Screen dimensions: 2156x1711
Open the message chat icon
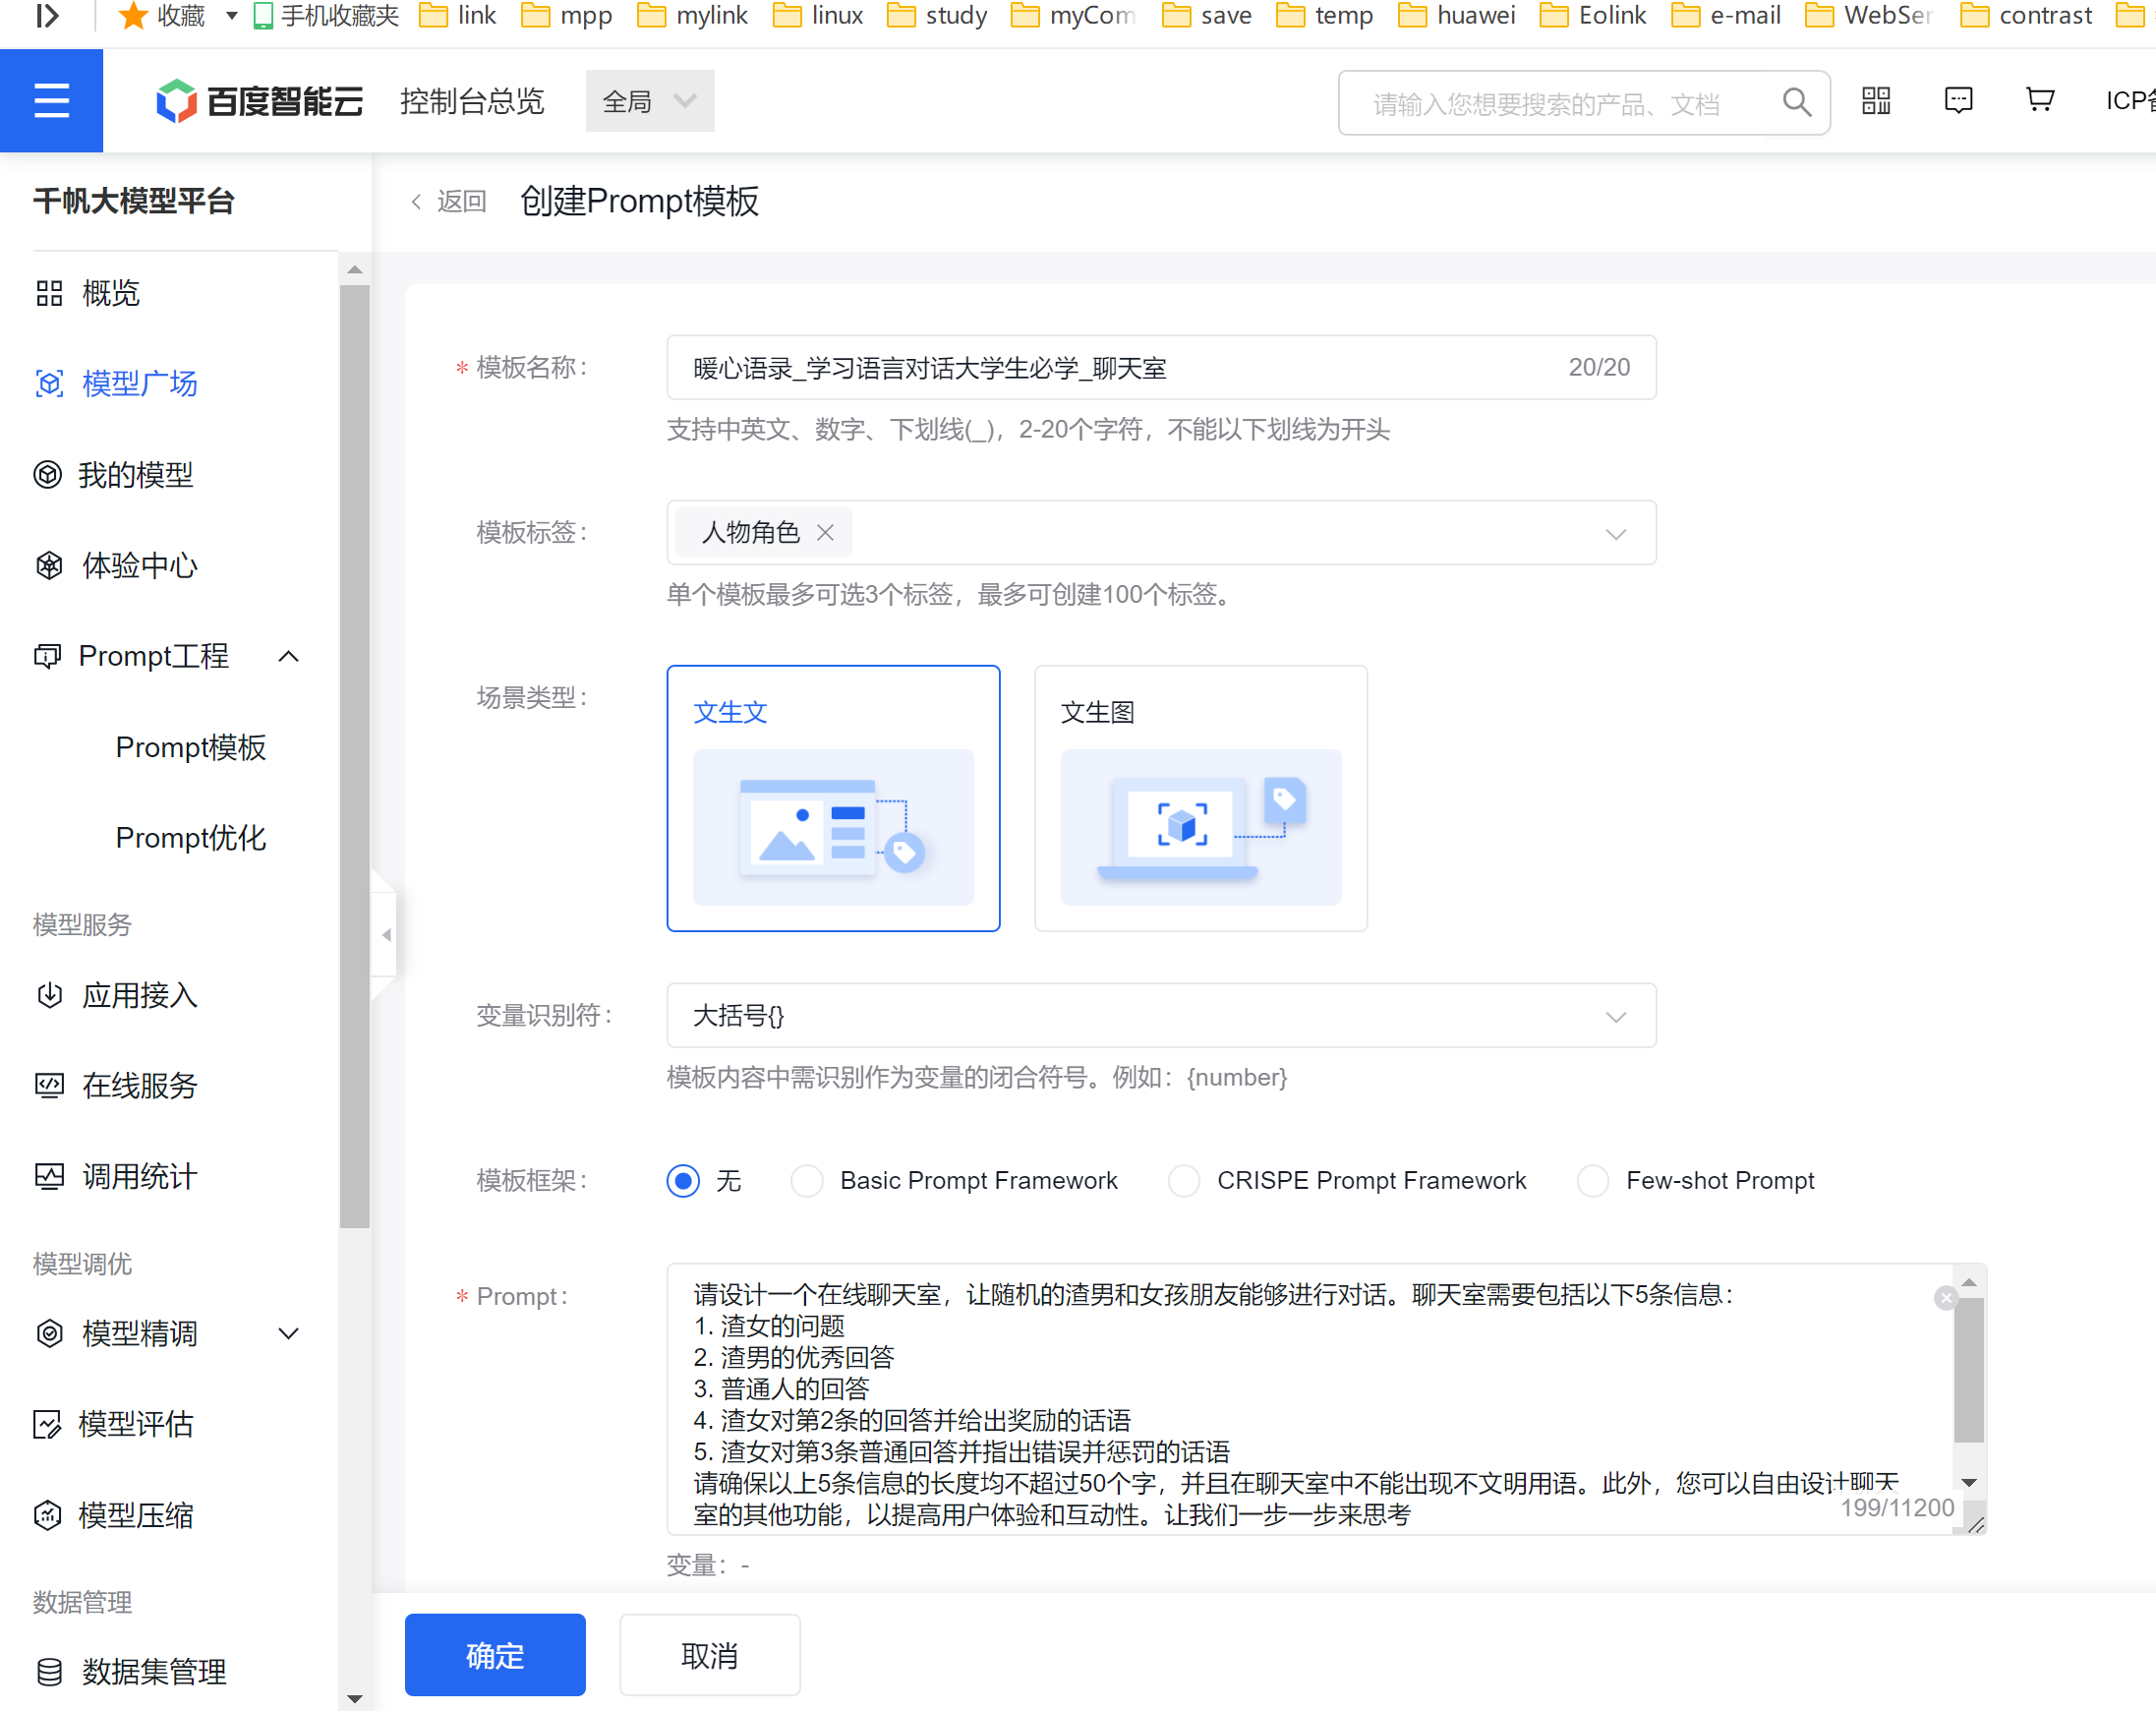click(x=1958, y=101)
